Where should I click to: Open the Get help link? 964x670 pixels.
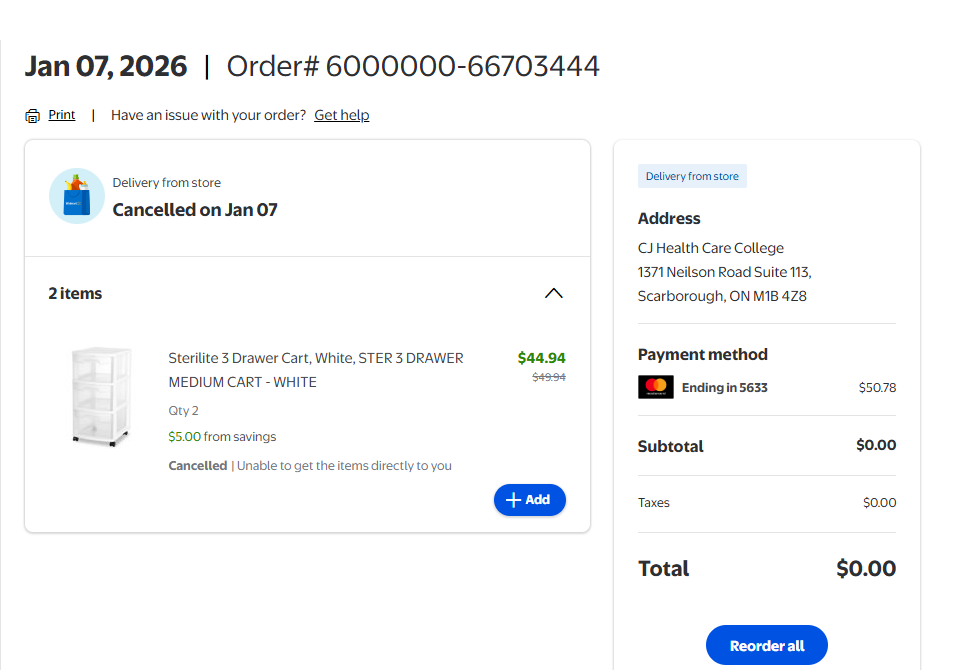click(x=341, y=115)
